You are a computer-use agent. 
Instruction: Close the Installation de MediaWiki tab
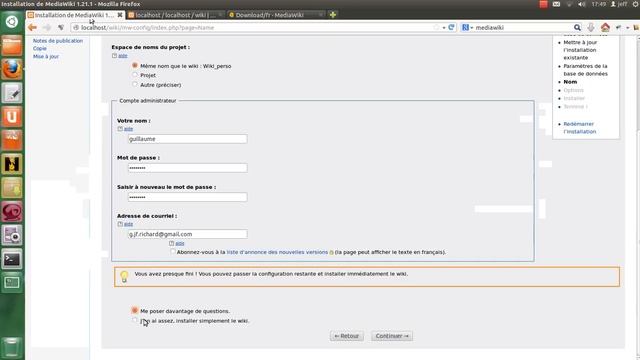[120, 15]
